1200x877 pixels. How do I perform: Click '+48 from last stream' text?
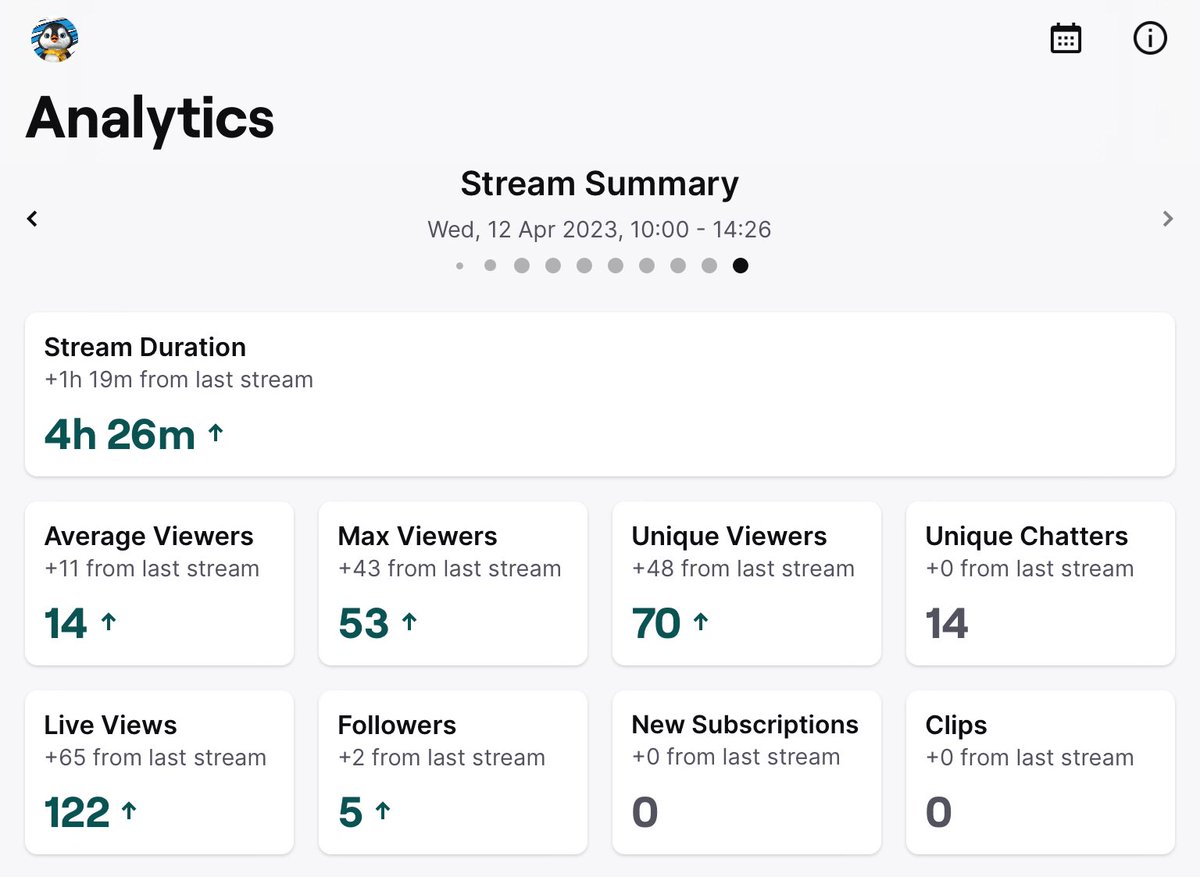tap(743, 569)
